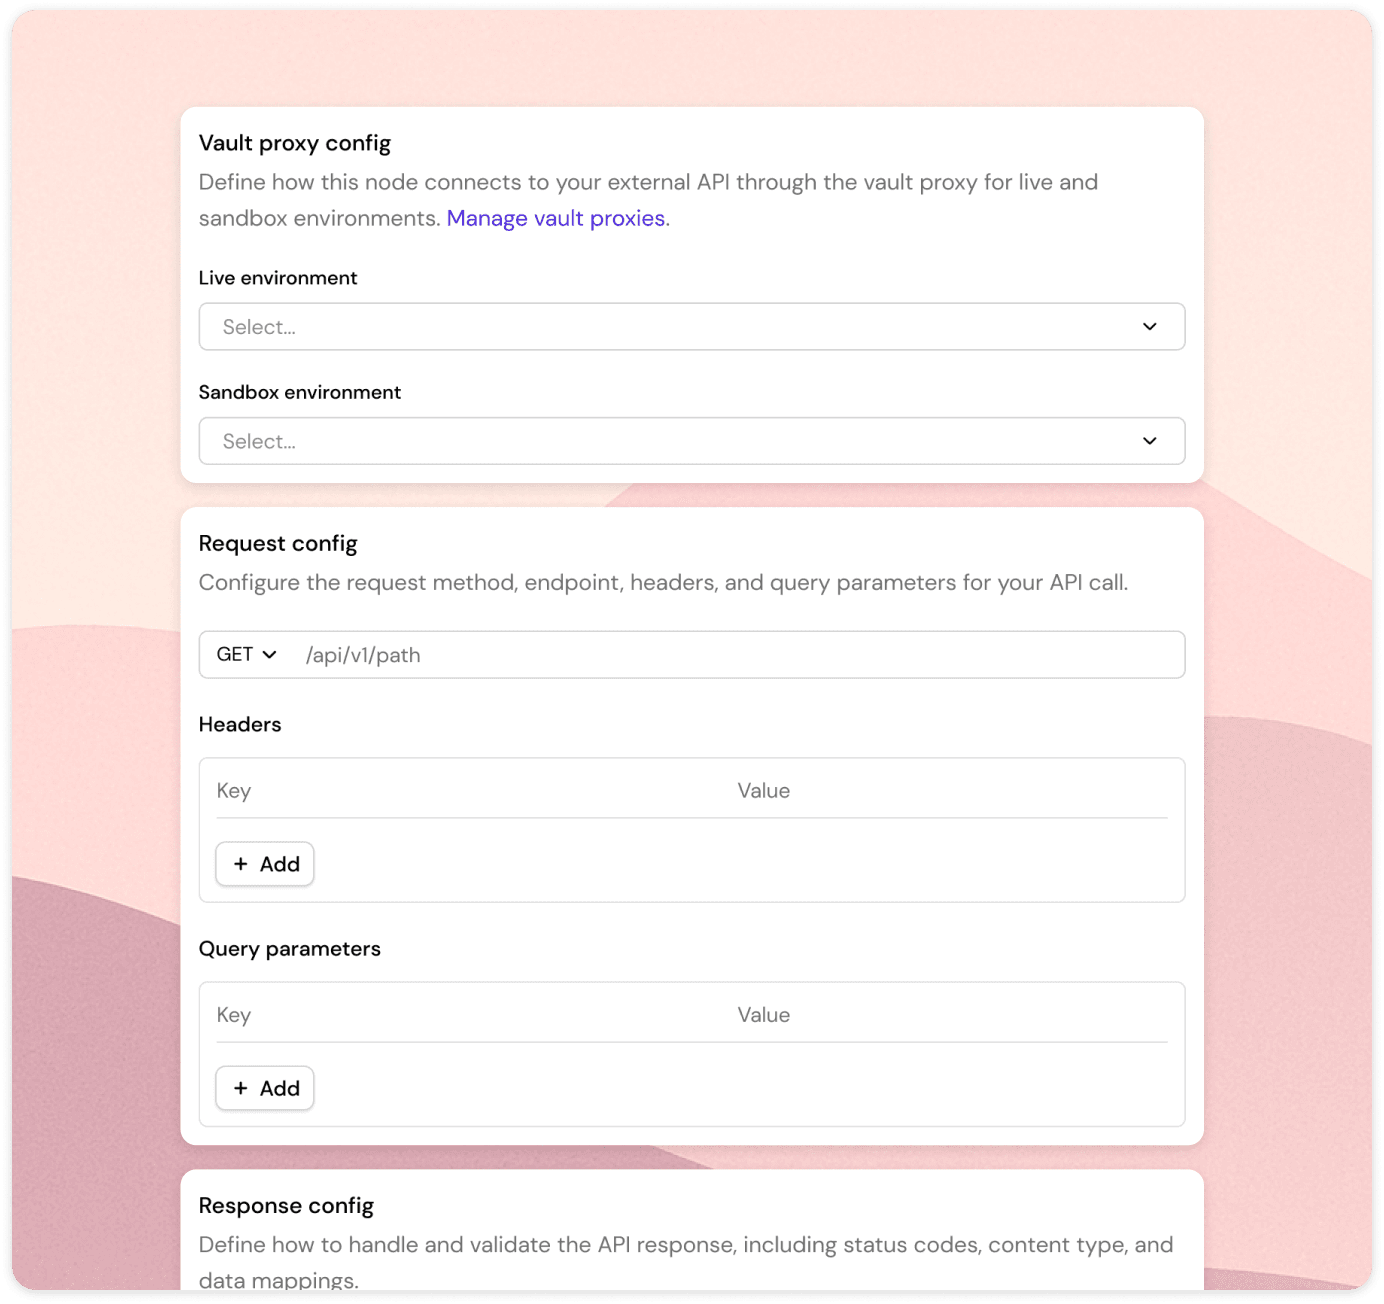Click the Request config section heading

point(277,543)
